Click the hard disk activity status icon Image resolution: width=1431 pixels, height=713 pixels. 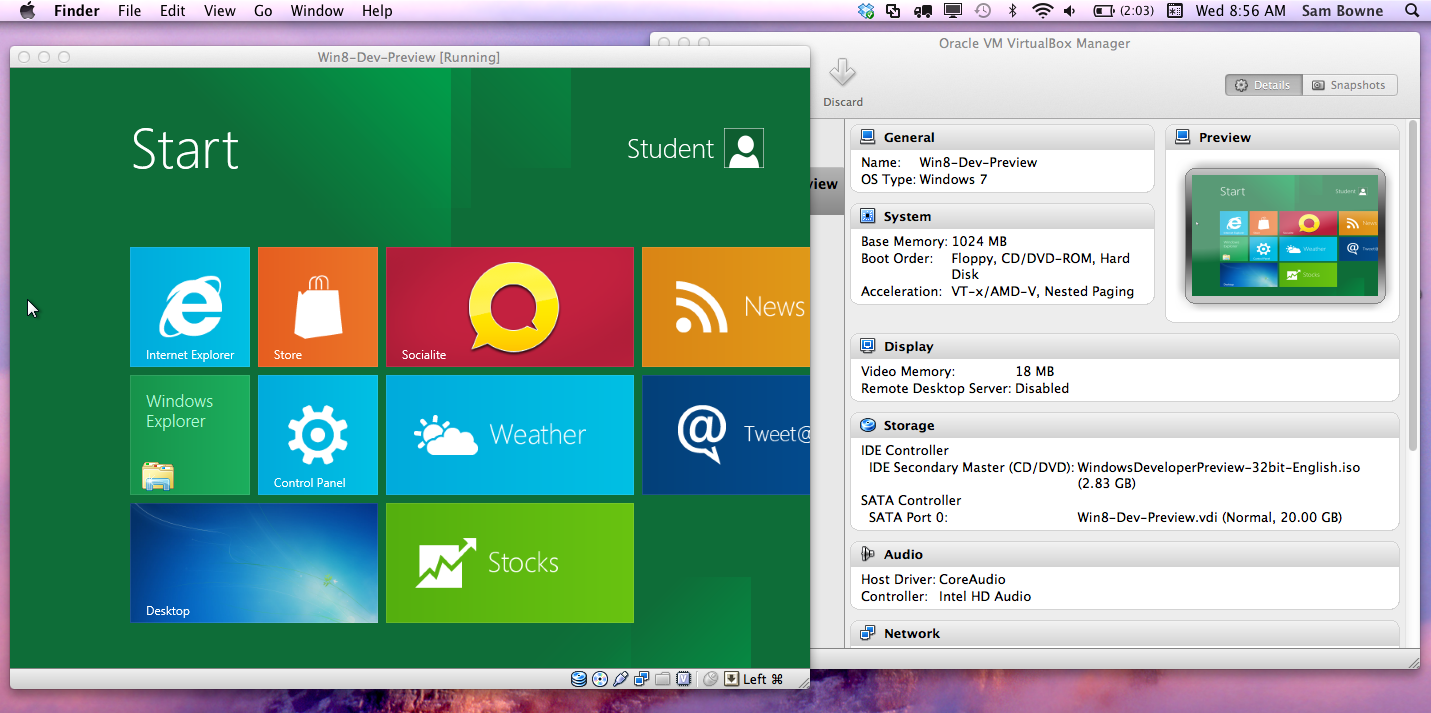click(x=579, y=679)
